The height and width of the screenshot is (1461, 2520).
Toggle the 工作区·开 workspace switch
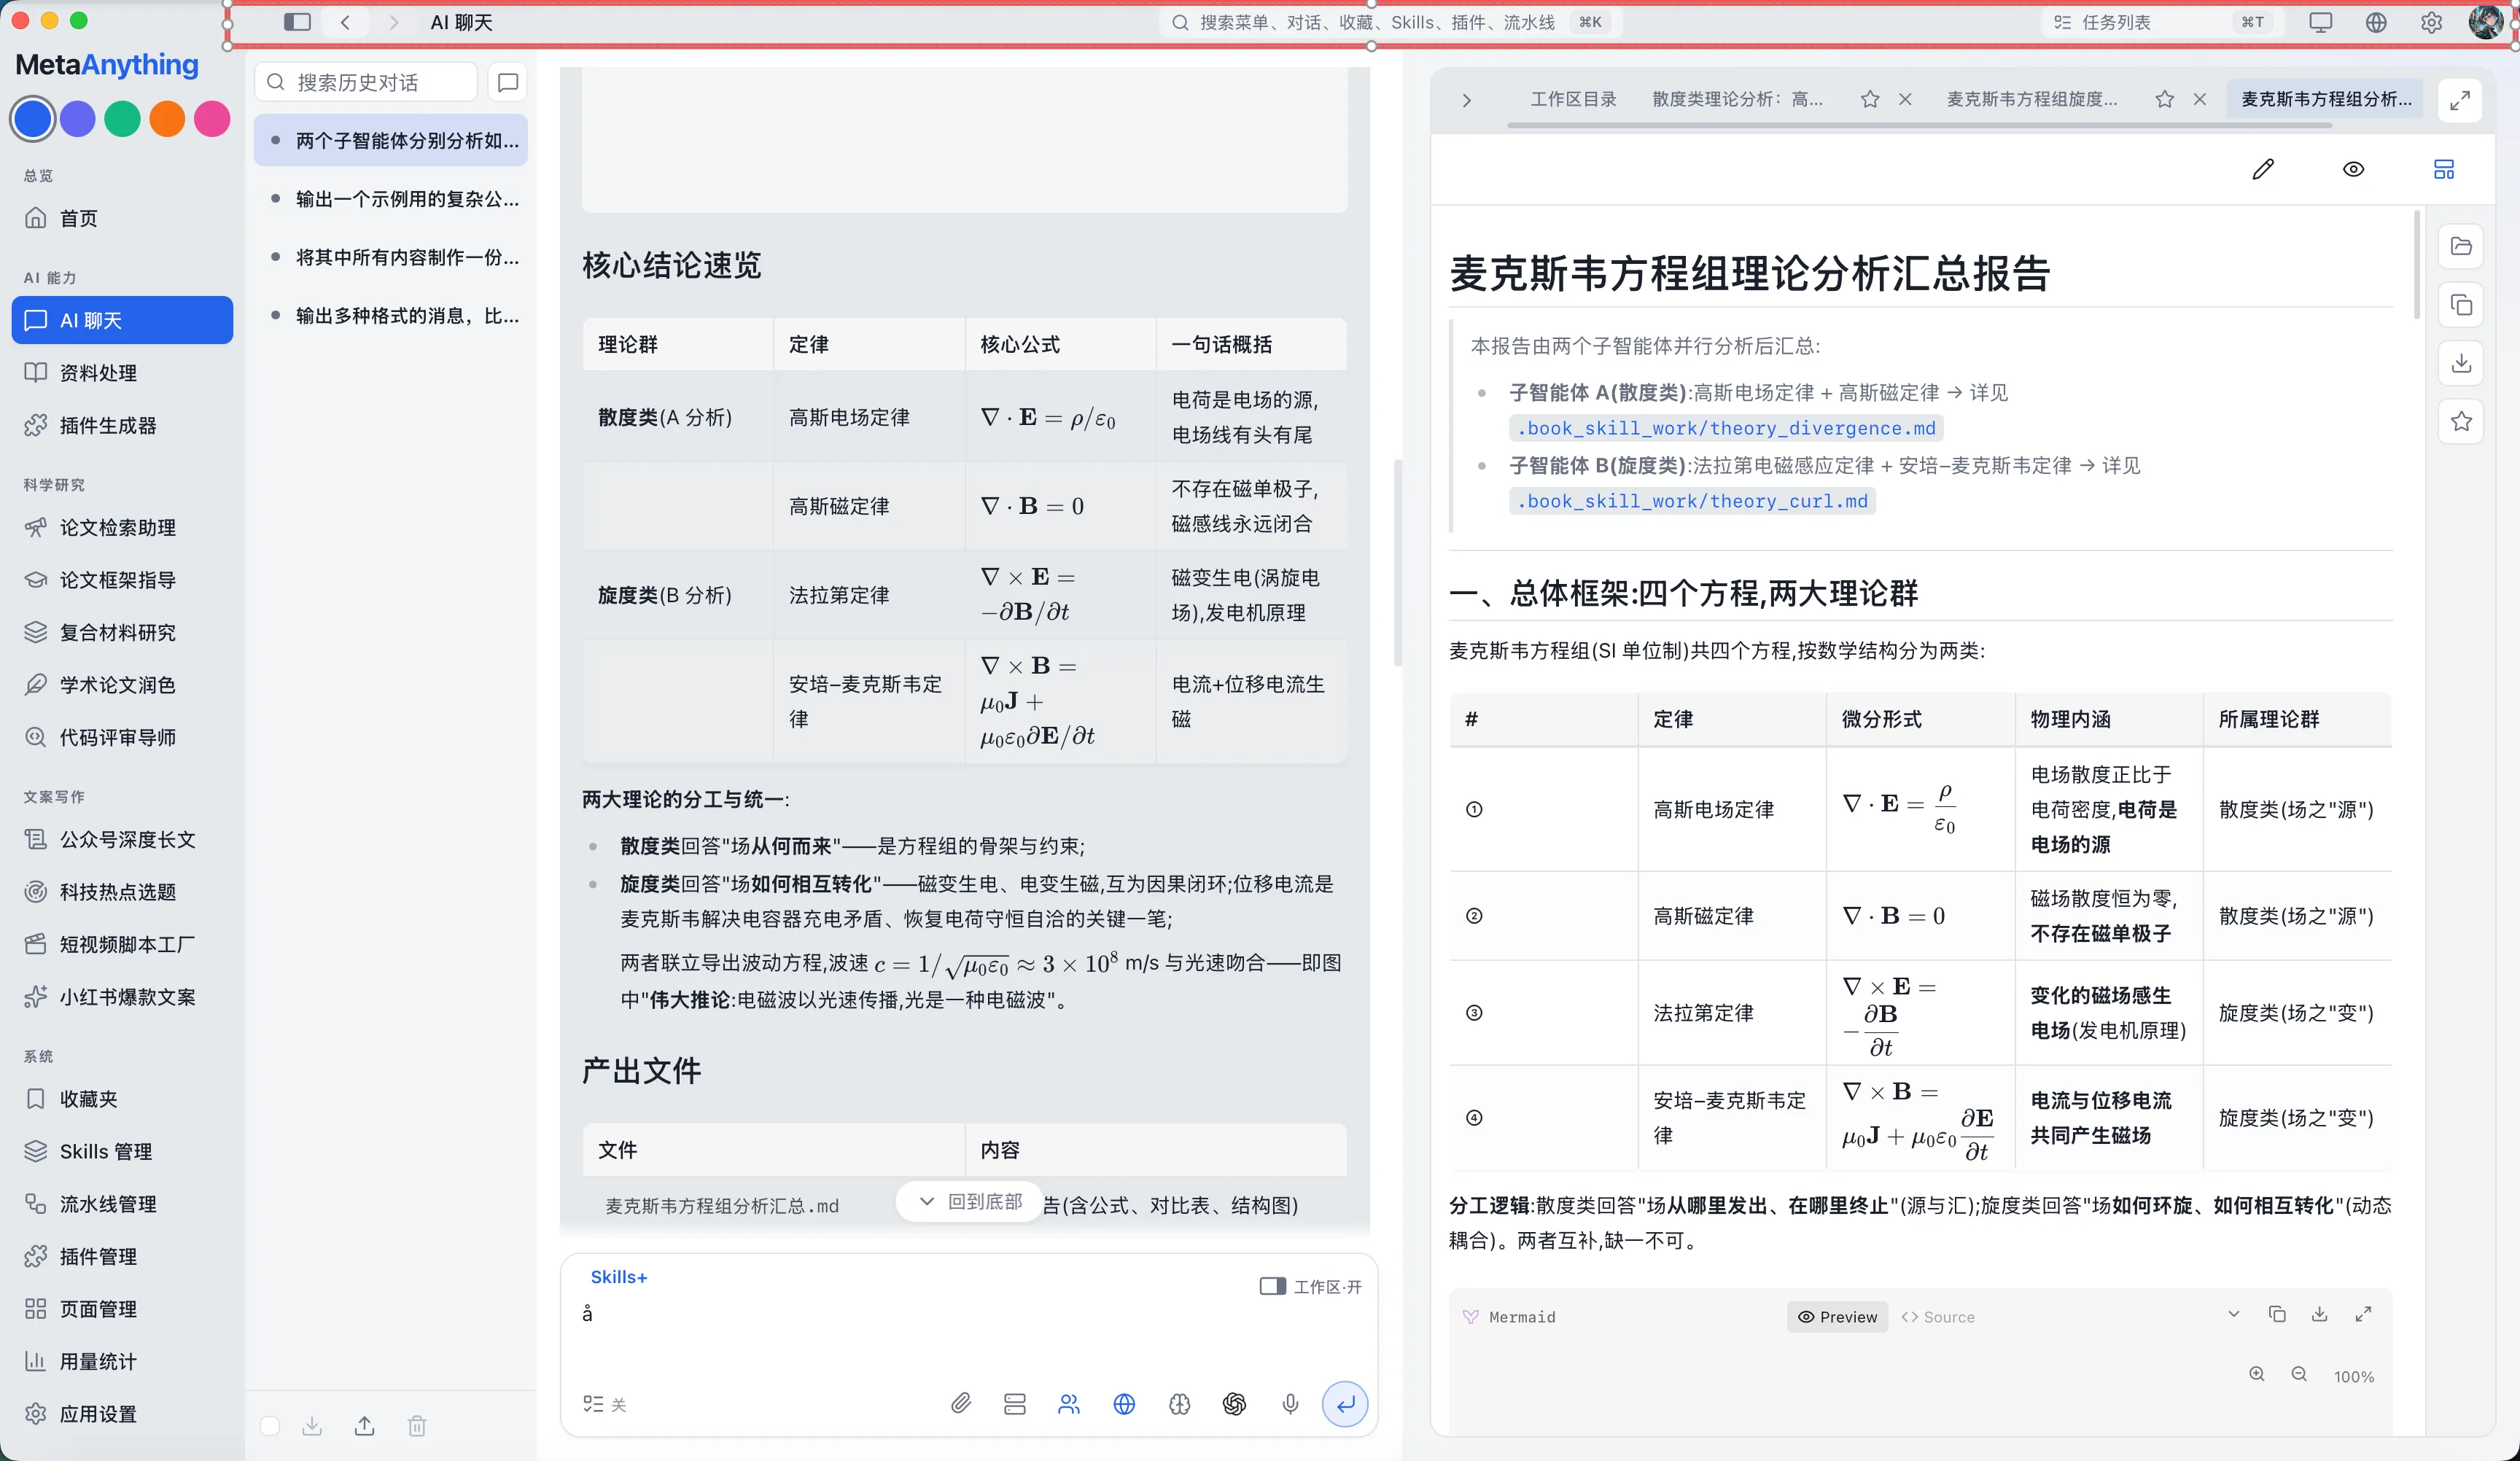(1310, 1286)
